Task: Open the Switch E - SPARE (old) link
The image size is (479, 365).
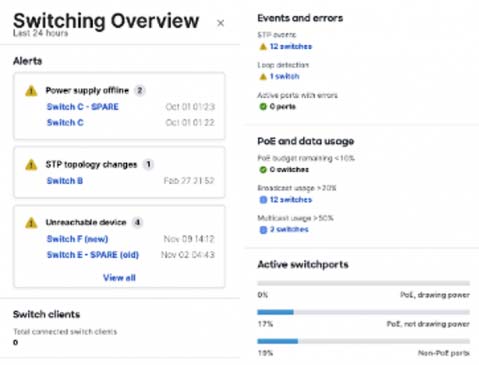Action: tap(93, 255)
